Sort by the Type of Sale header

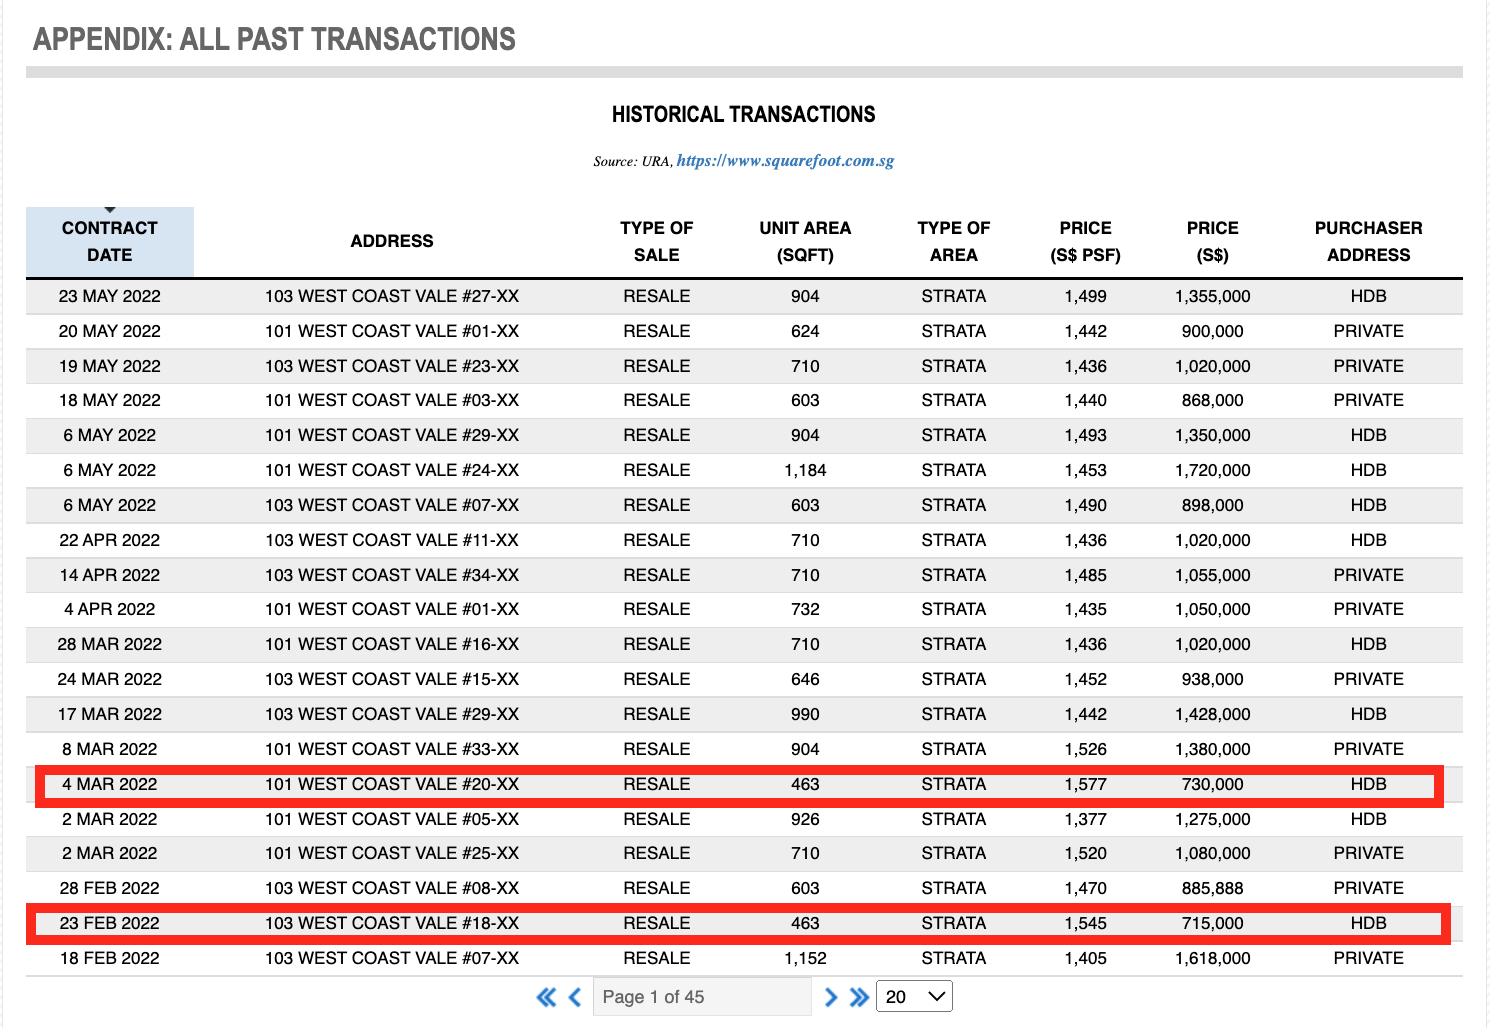tap(657, 241)
